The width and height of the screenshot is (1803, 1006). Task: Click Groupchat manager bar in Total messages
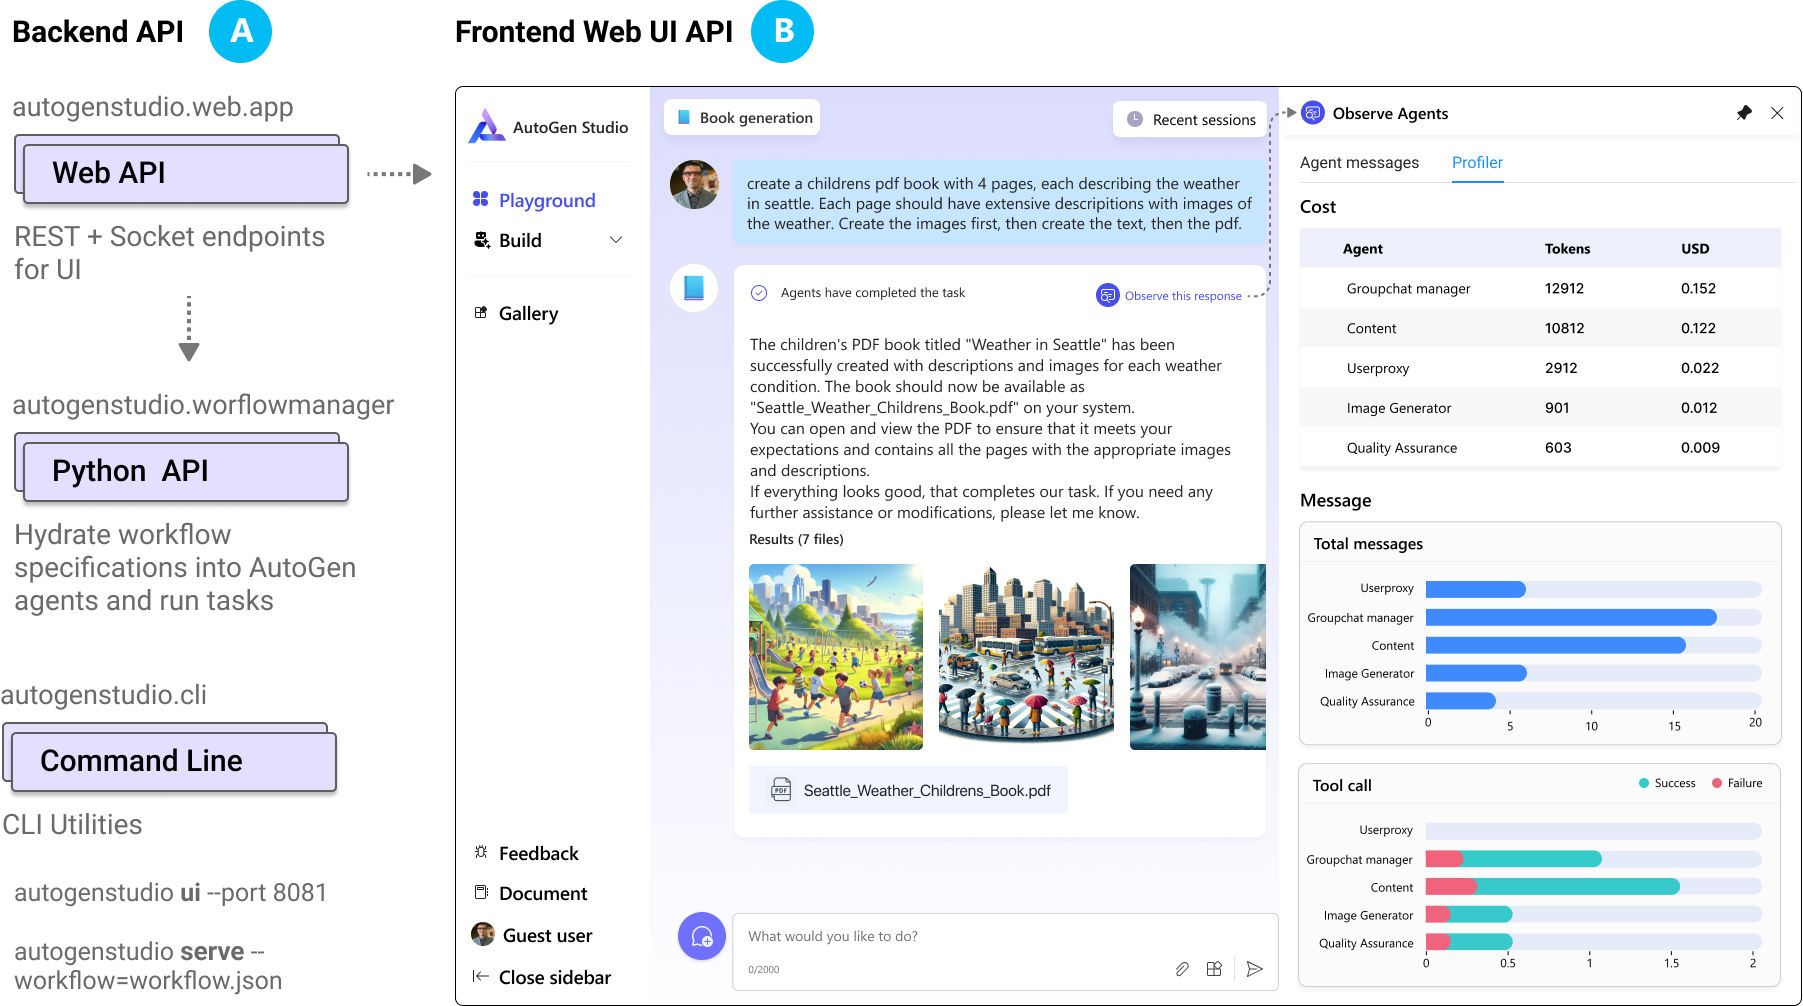[1571, 617]
